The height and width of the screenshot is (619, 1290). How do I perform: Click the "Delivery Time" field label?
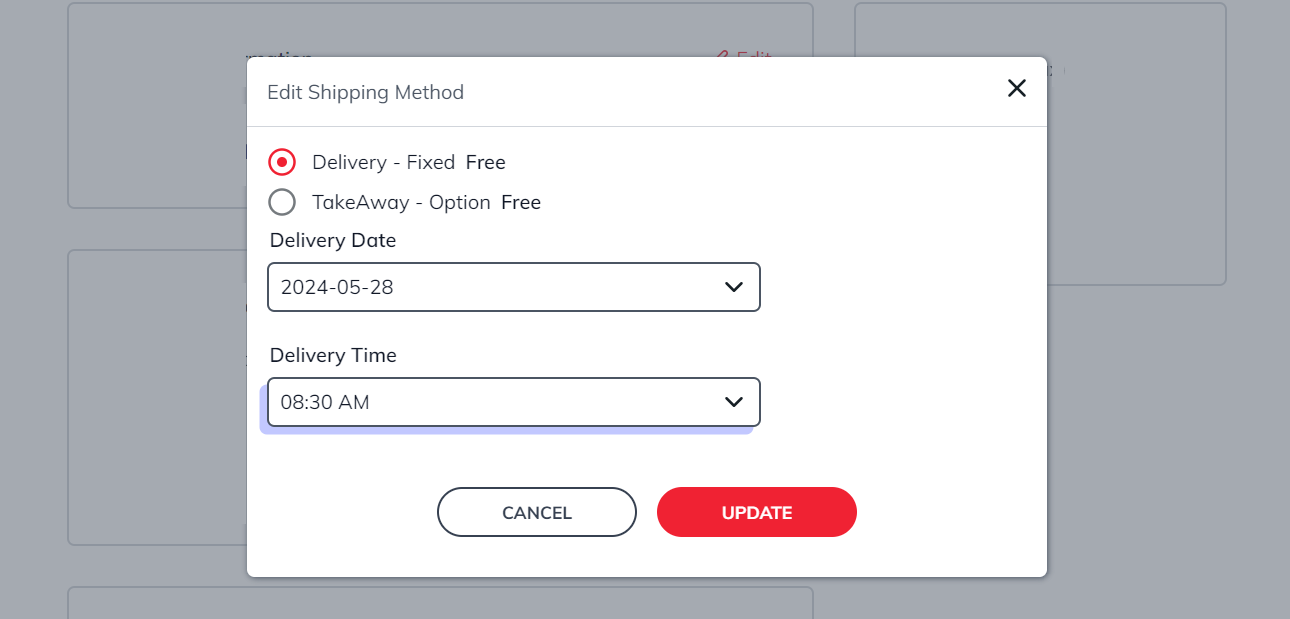pyautogui.click(x=333, y=355)
